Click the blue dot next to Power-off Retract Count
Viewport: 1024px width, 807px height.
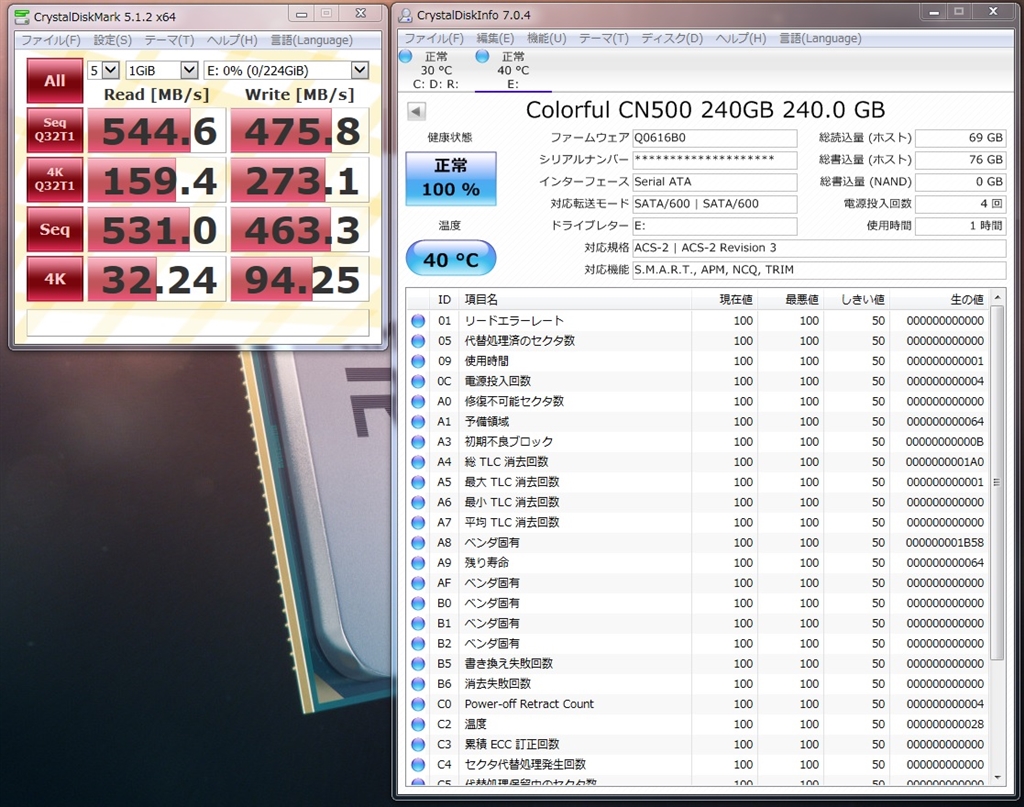point(416,704)
